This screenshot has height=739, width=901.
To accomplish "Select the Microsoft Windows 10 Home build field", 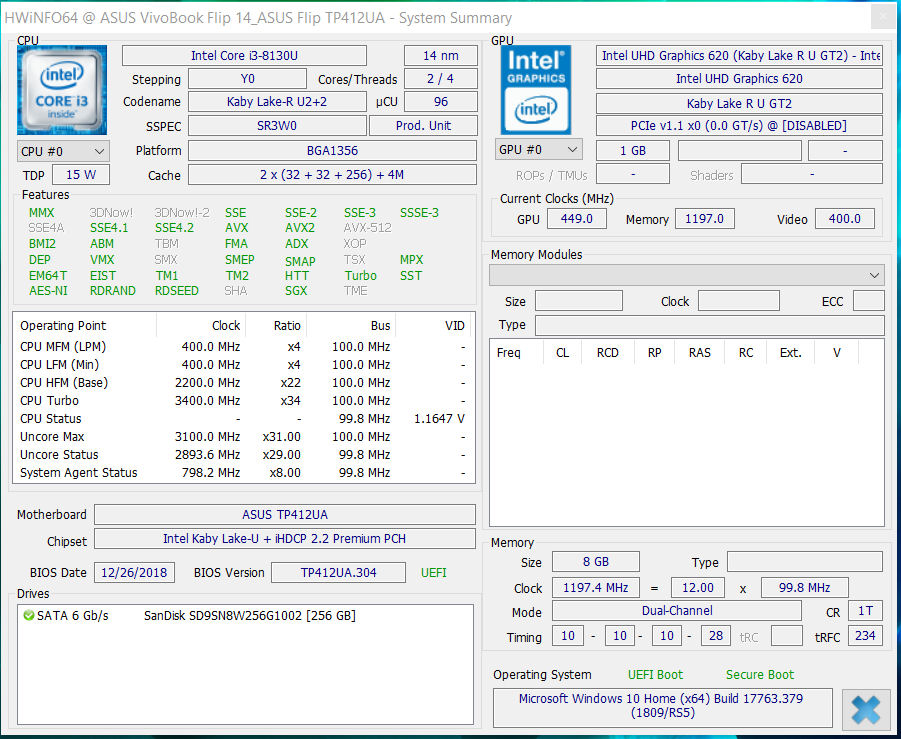I will click(663, 706).
